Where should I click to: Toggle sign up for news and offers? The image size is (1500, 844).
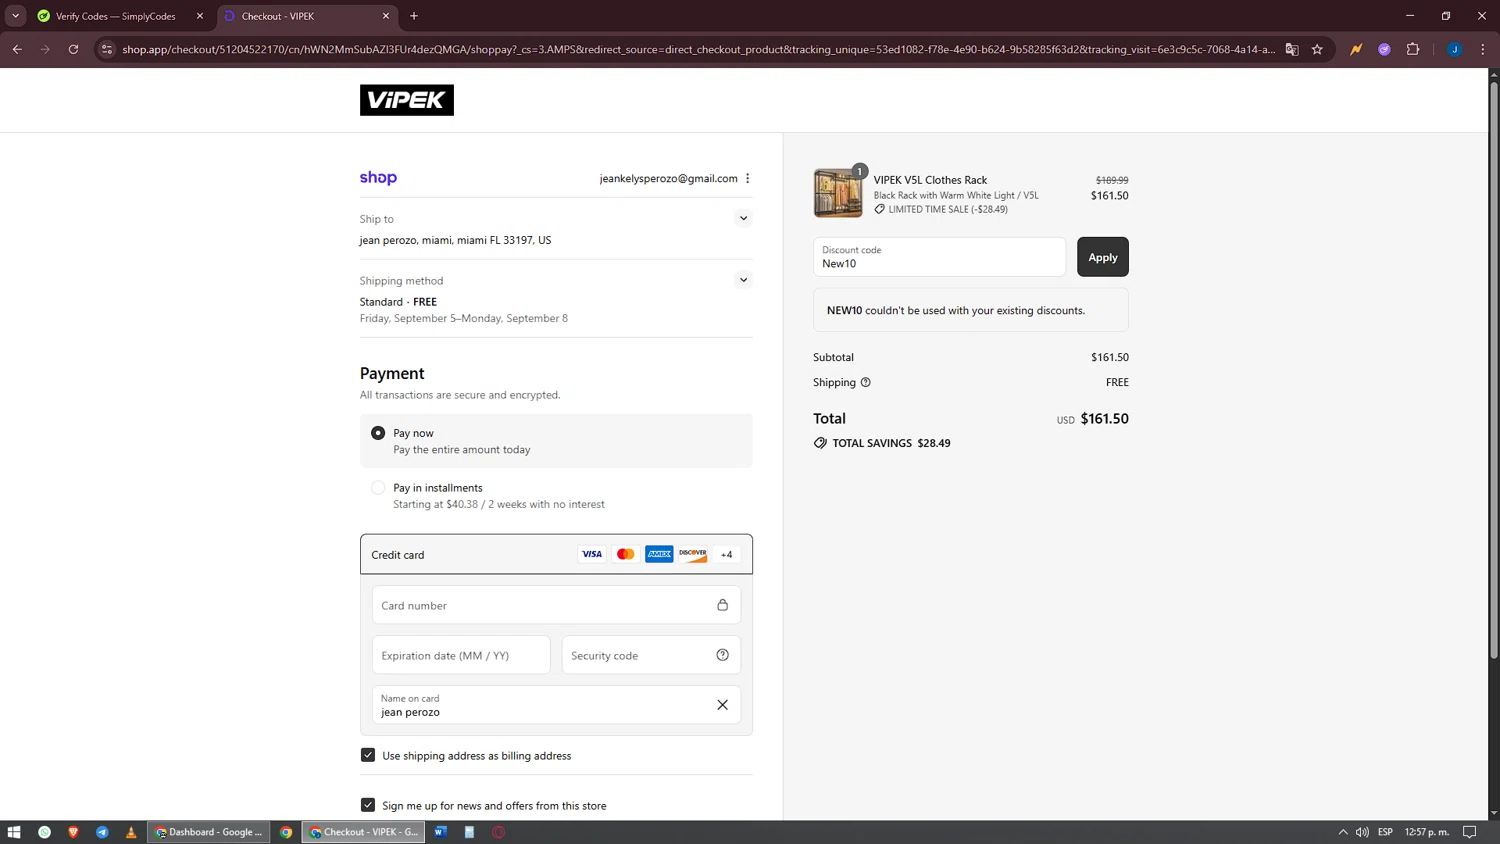tap(368, 805)
